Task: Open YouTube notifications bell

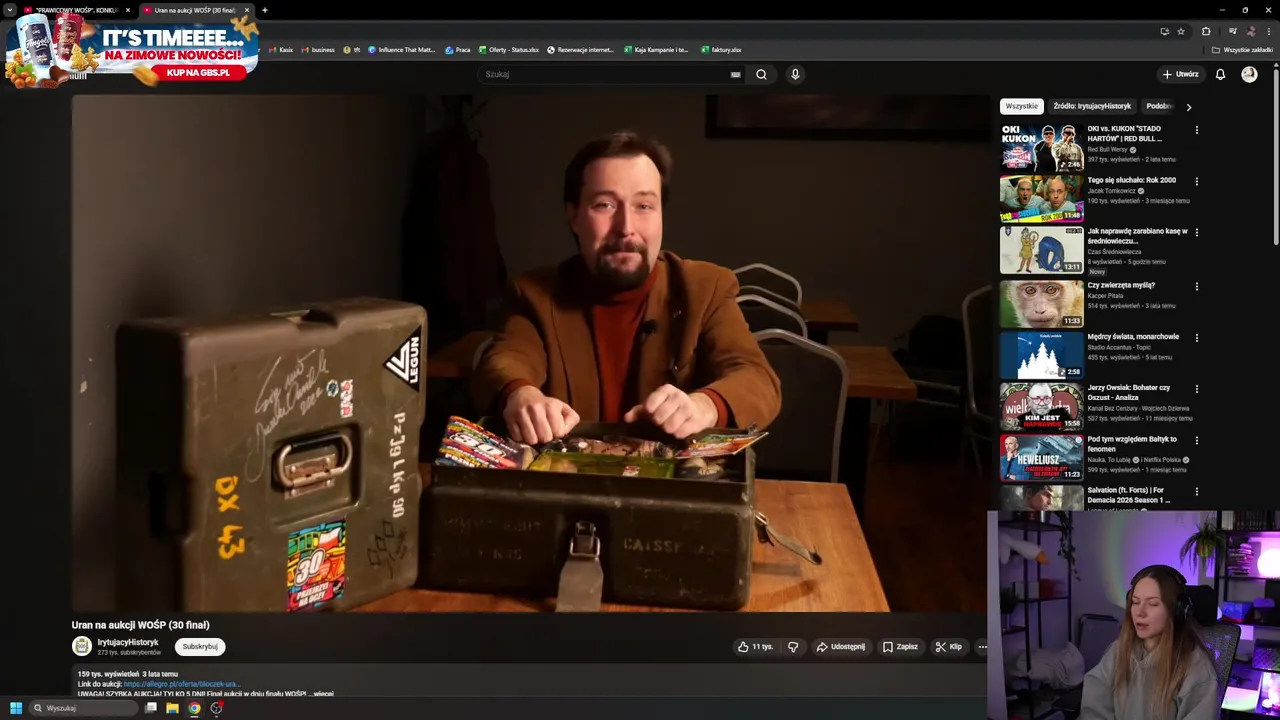Action: [1220, 74]
